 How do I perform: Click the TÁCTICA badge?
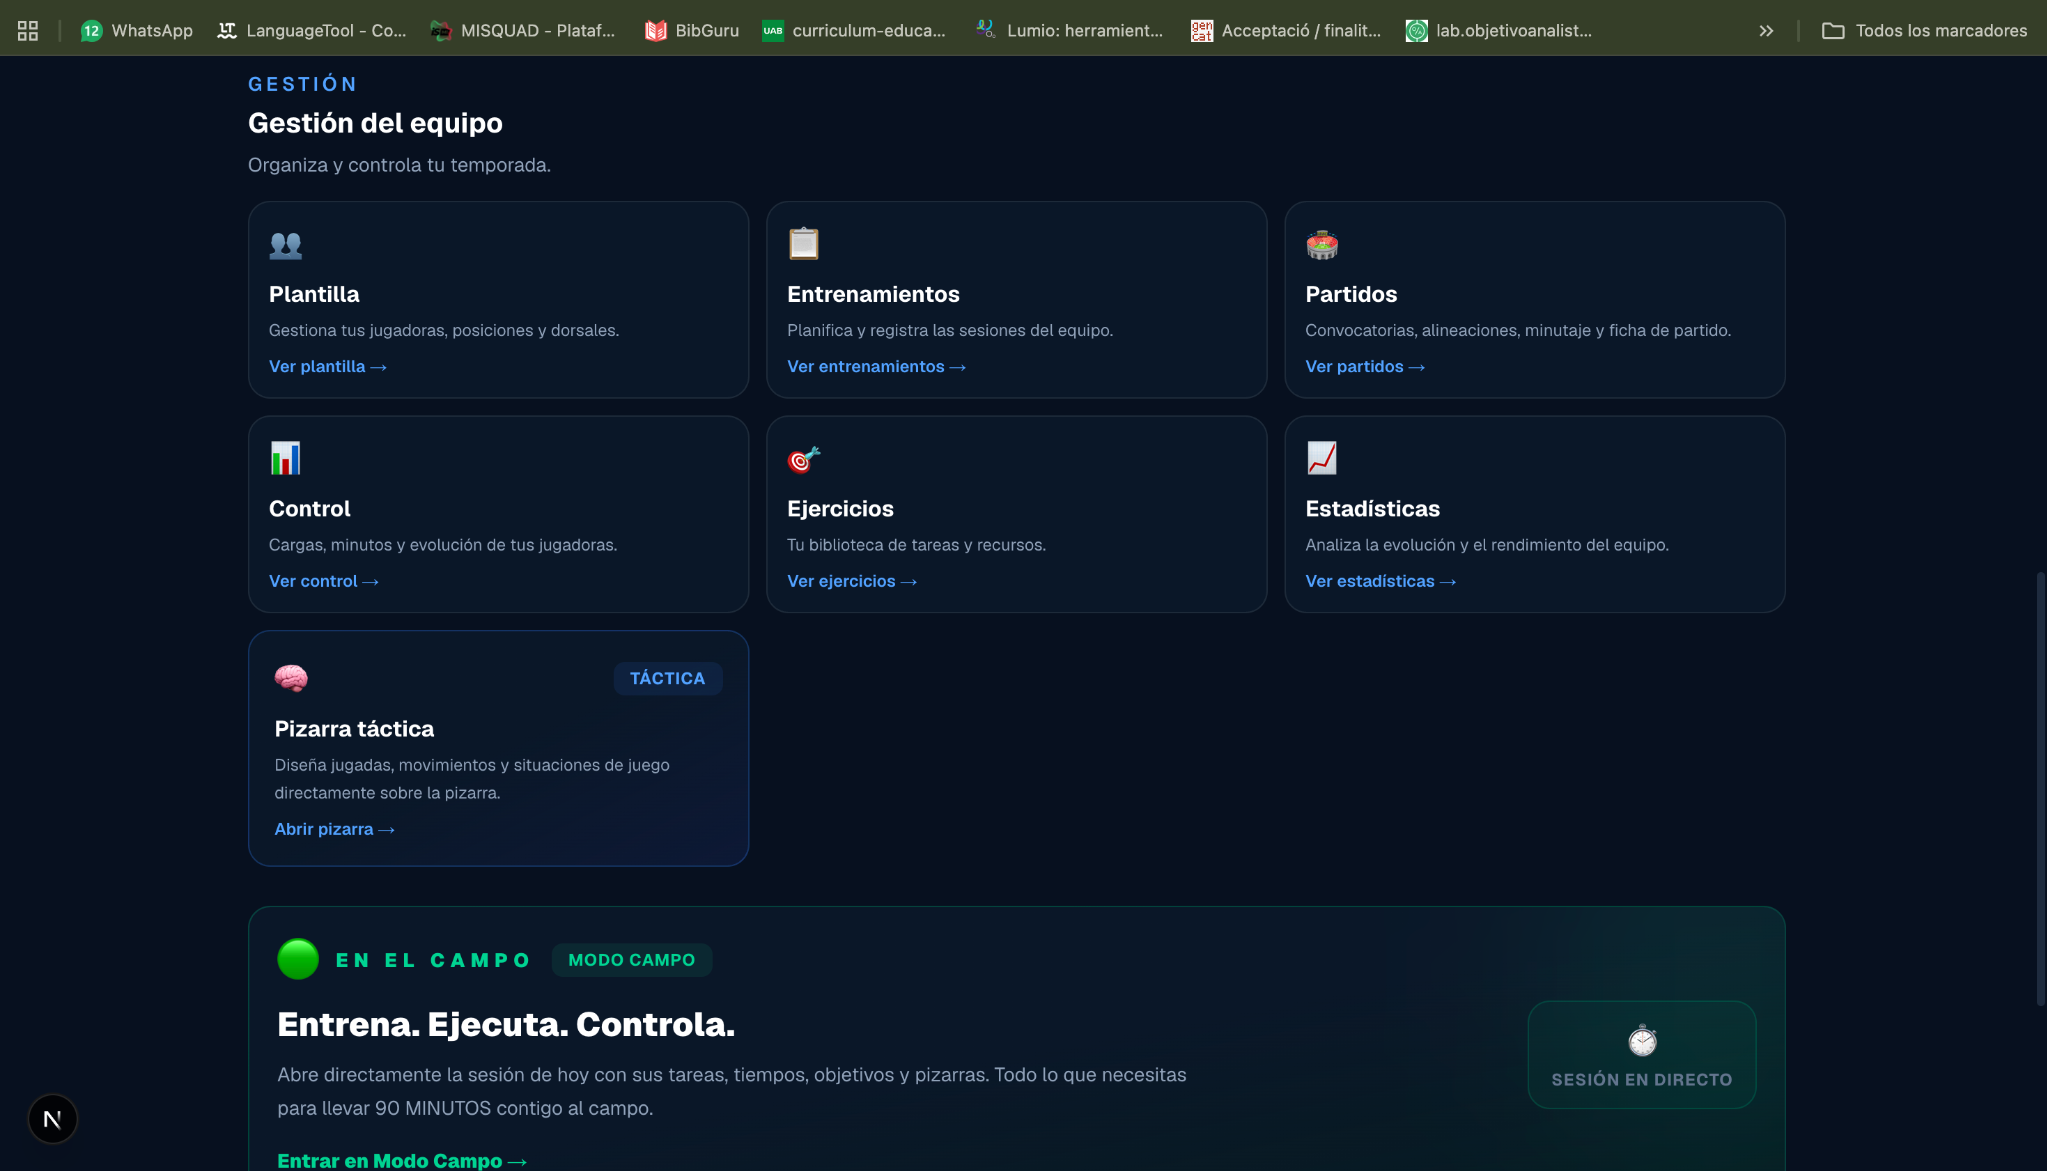click(x=668, y=678)
